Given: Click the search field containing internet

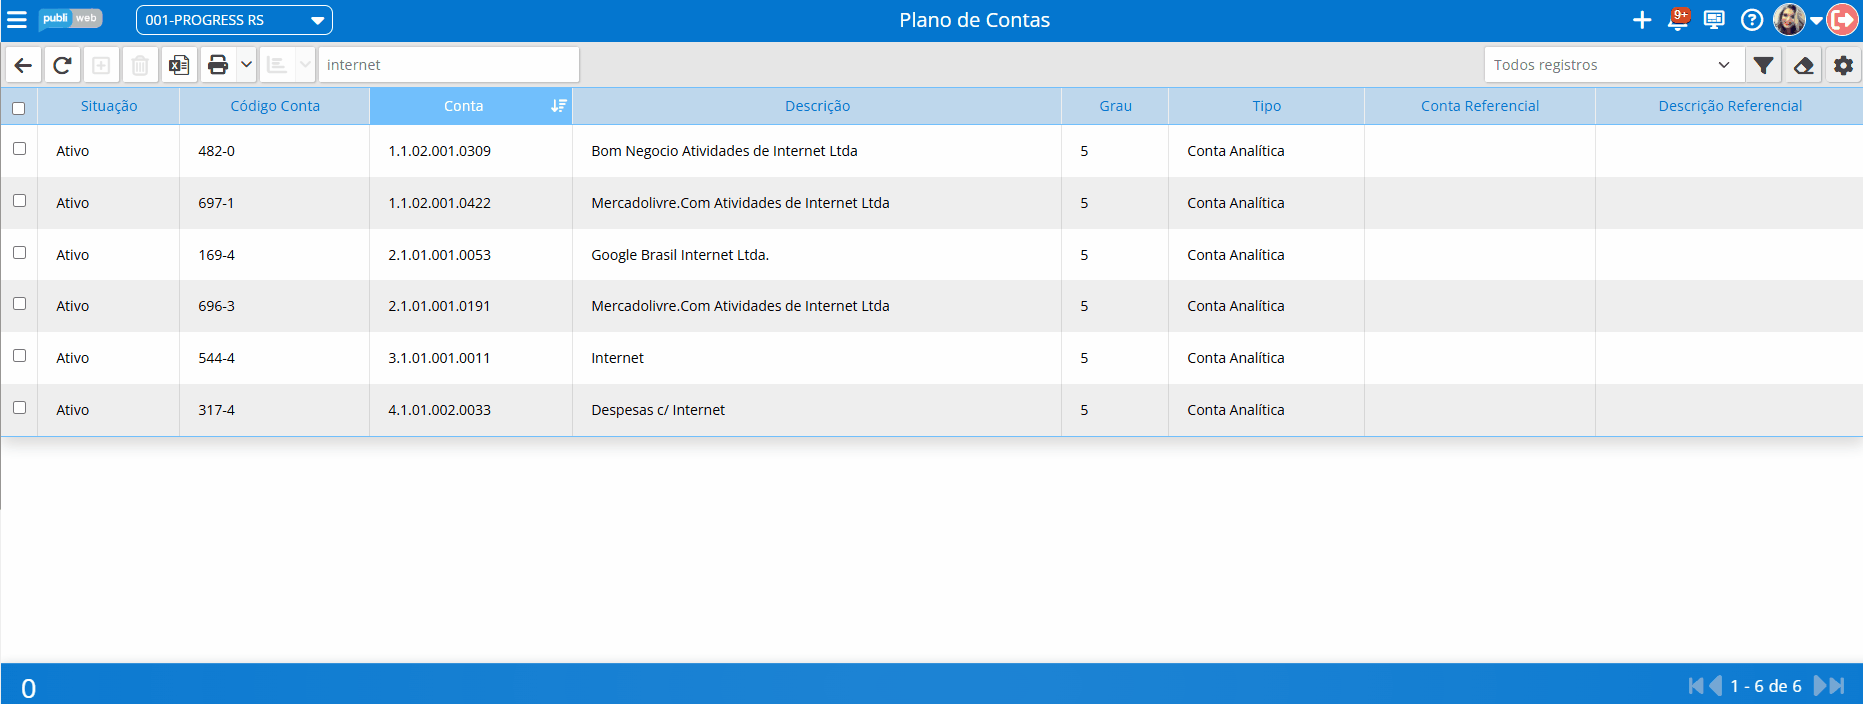Looking at the screenshot, I should click(x=449, y=65).
